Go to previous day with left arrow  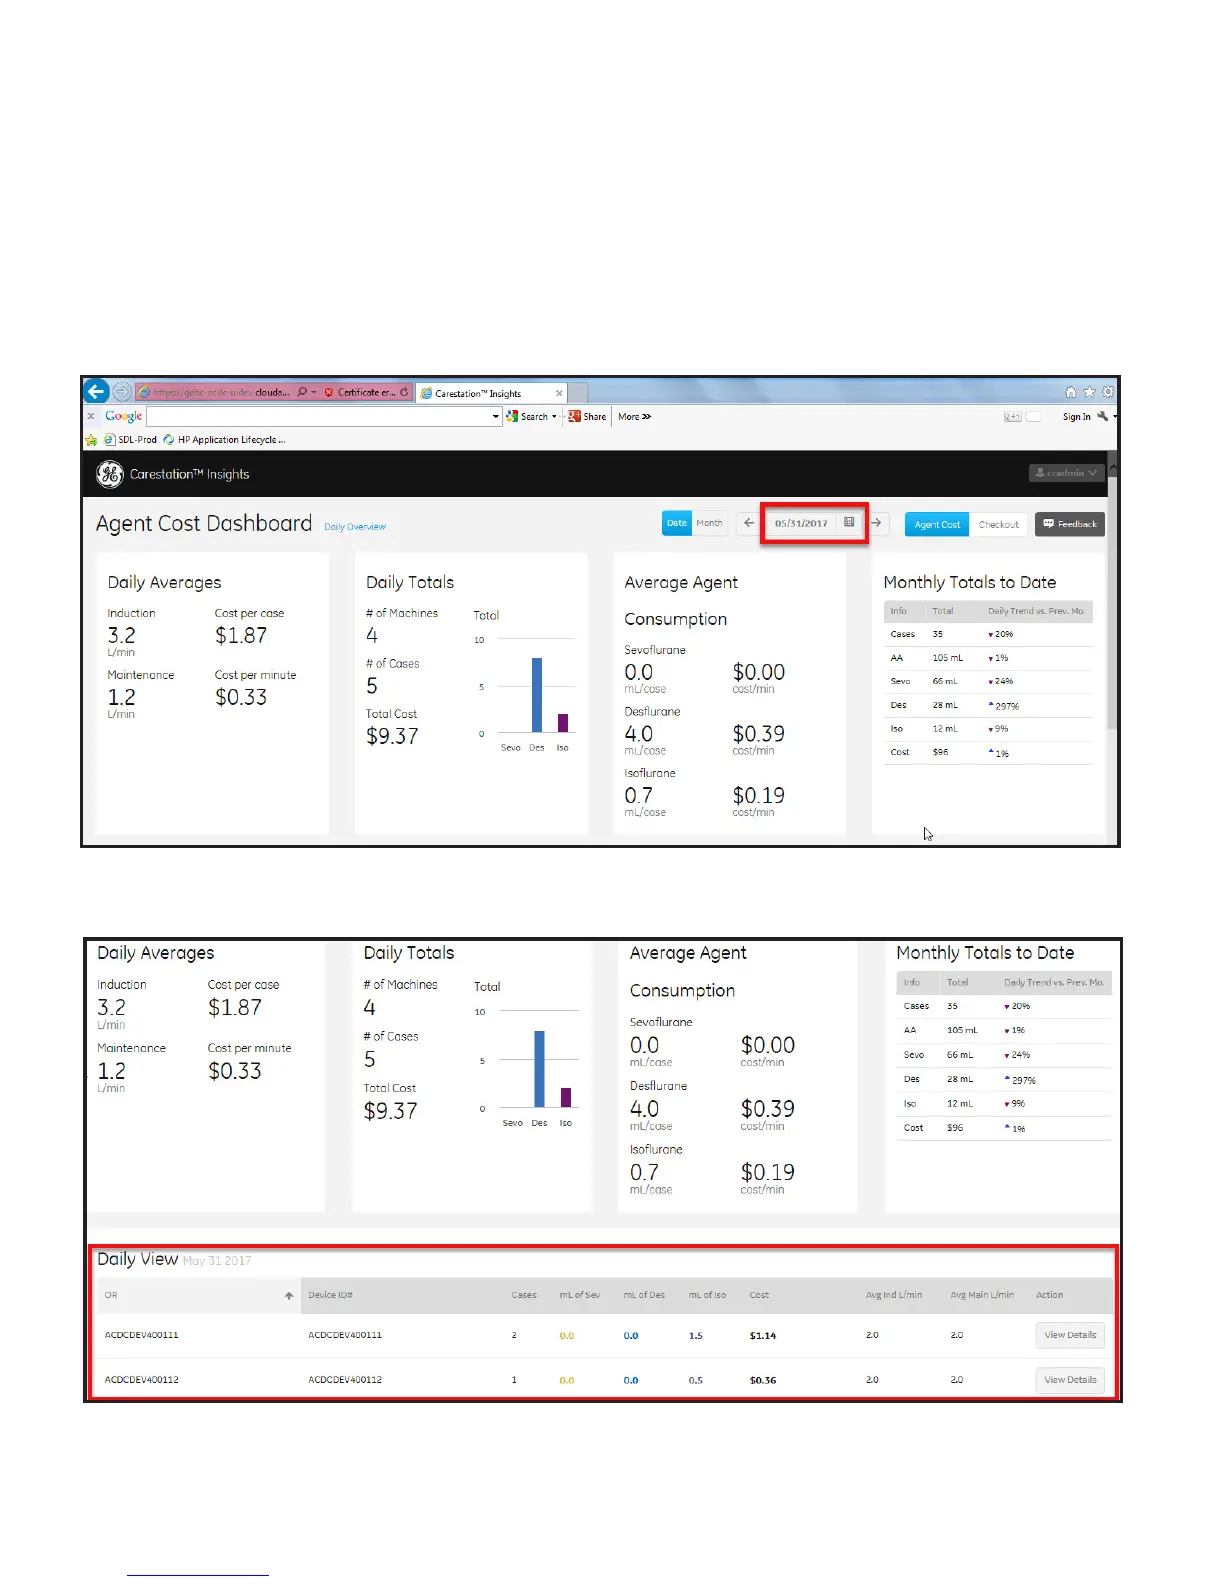749,523
